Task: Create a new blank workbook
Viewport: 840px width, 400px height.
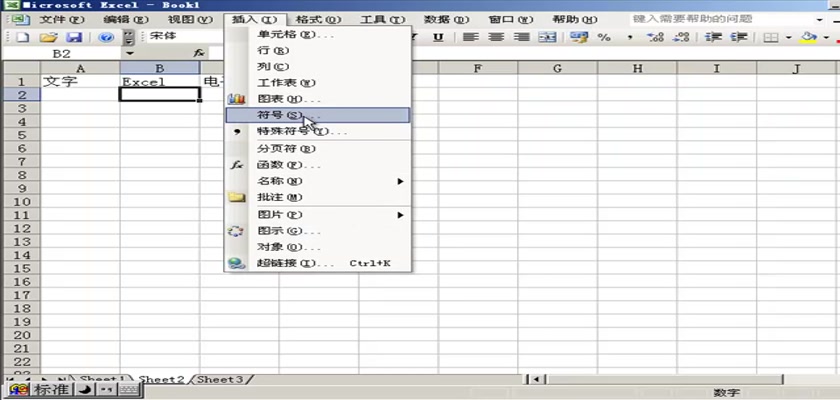Action: tap(22, 37)
